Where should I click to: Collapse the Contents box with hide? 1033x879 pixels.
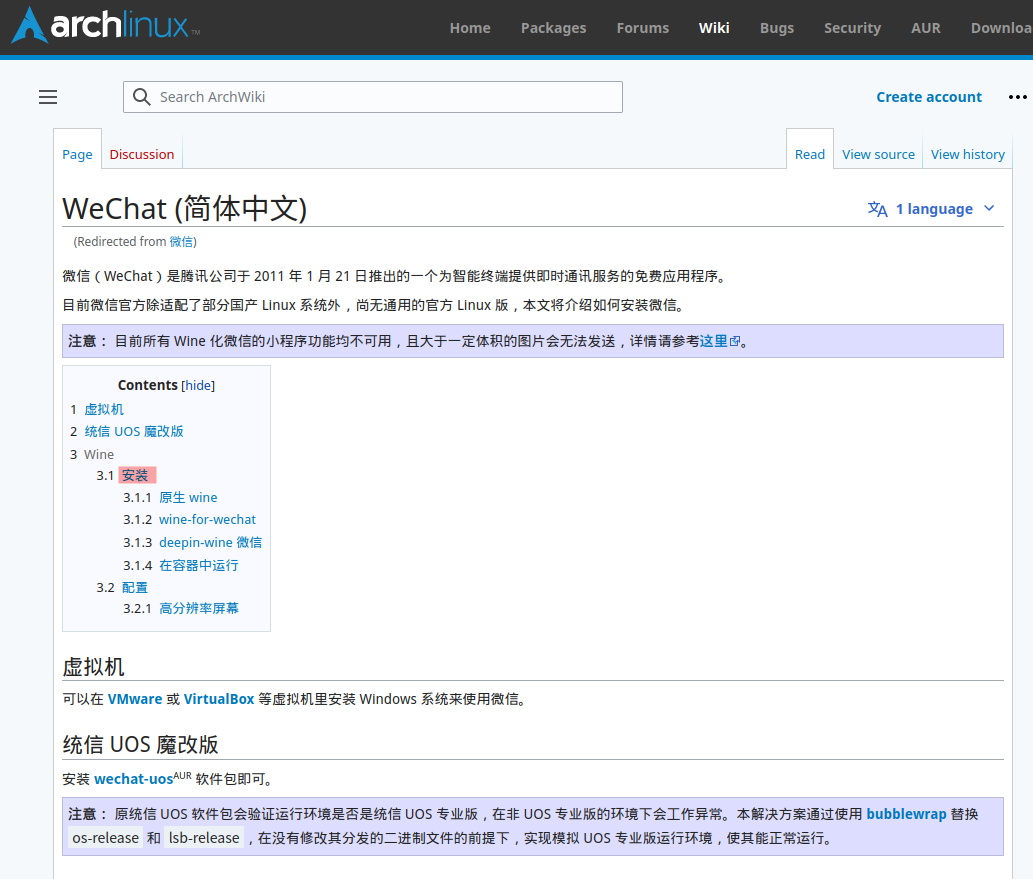coord(198,385)
